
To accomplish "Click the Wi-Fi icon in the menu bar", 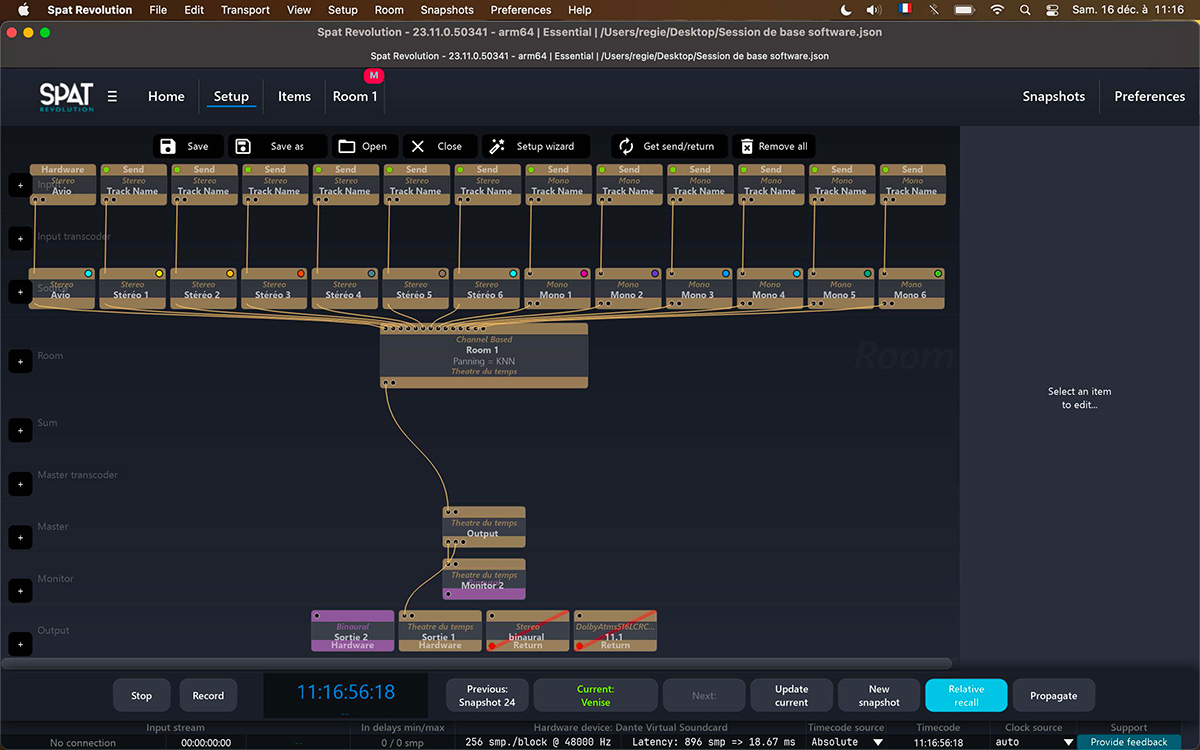I will 997,10.
